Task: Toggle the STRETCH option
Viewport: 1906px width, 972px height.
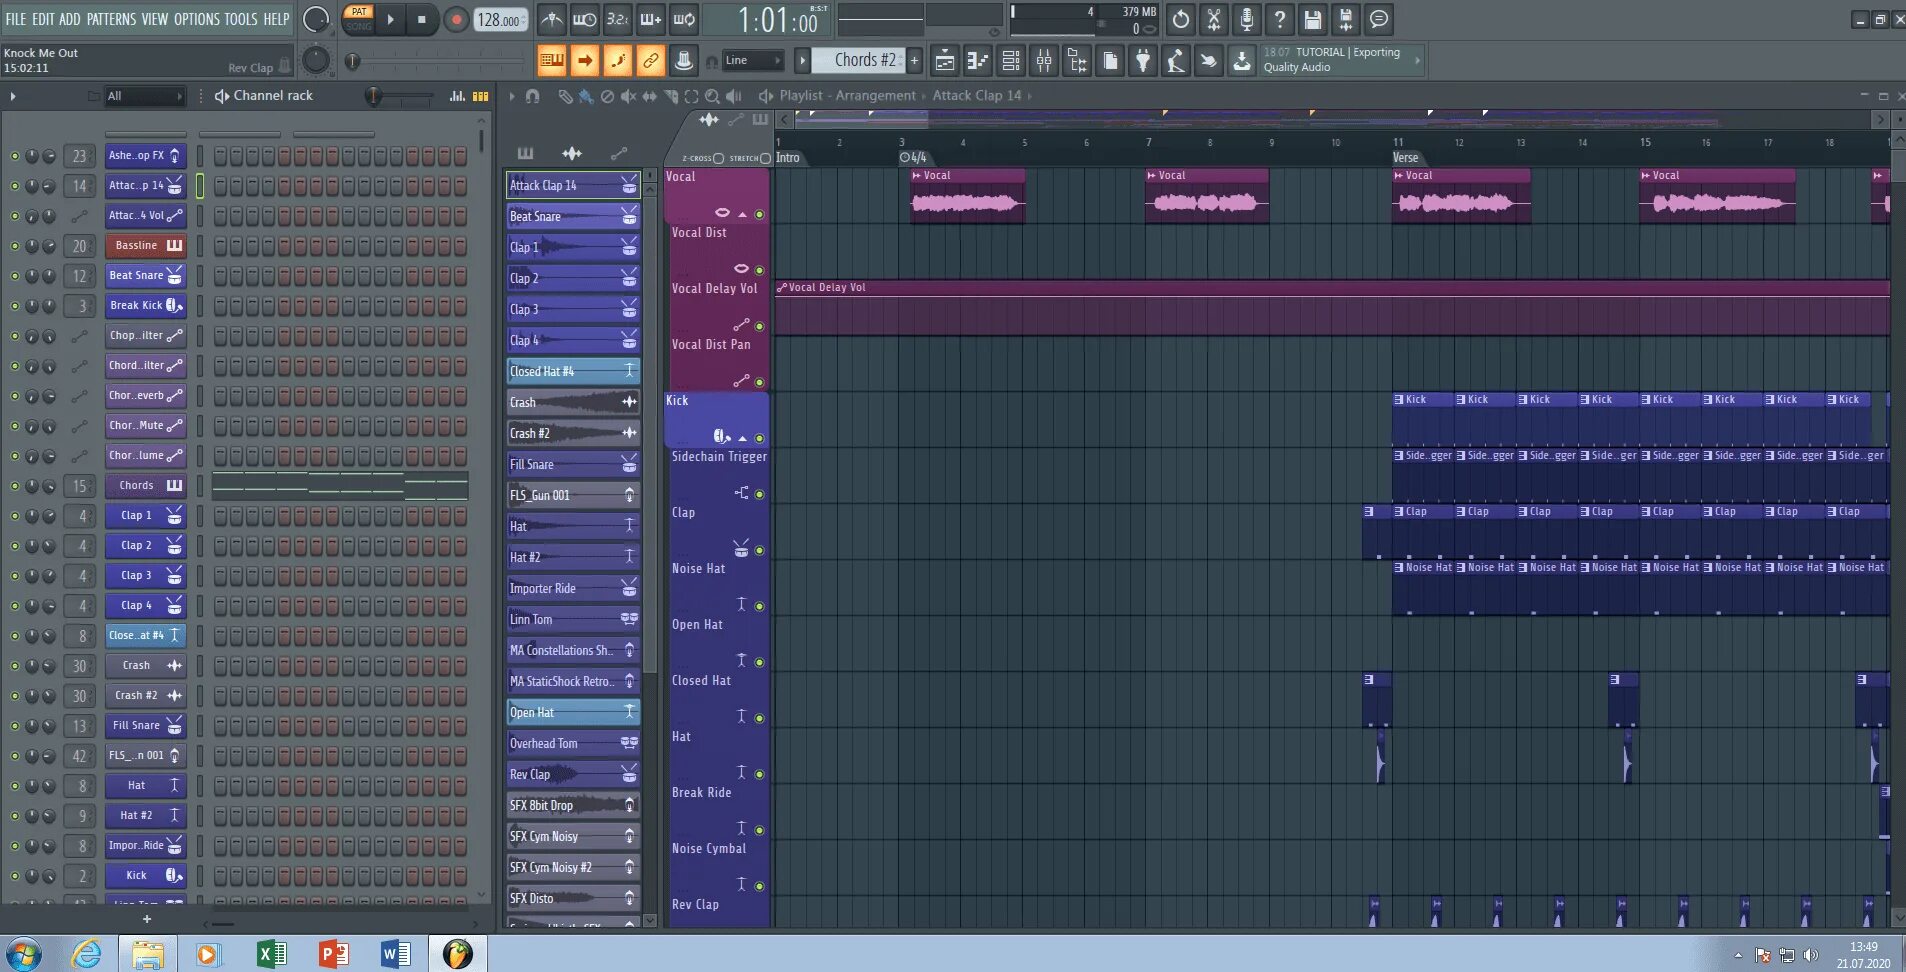Action: point(765,158)
